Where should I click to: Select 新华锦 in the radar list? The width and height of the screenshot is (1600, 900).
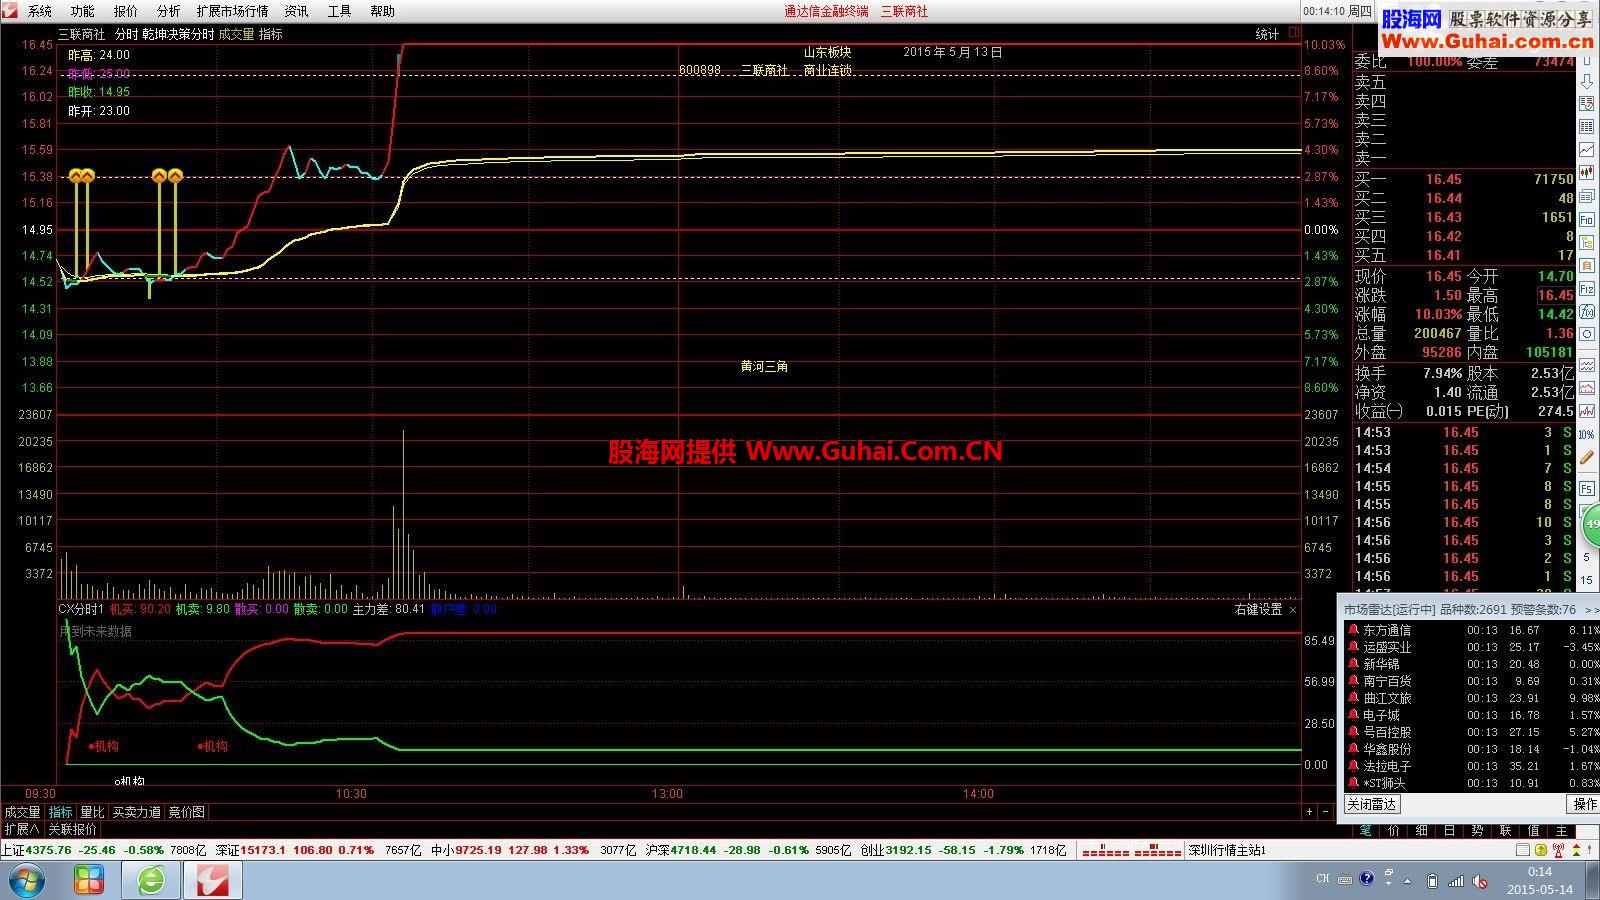pyautogui.click(x=1381, y=664)
